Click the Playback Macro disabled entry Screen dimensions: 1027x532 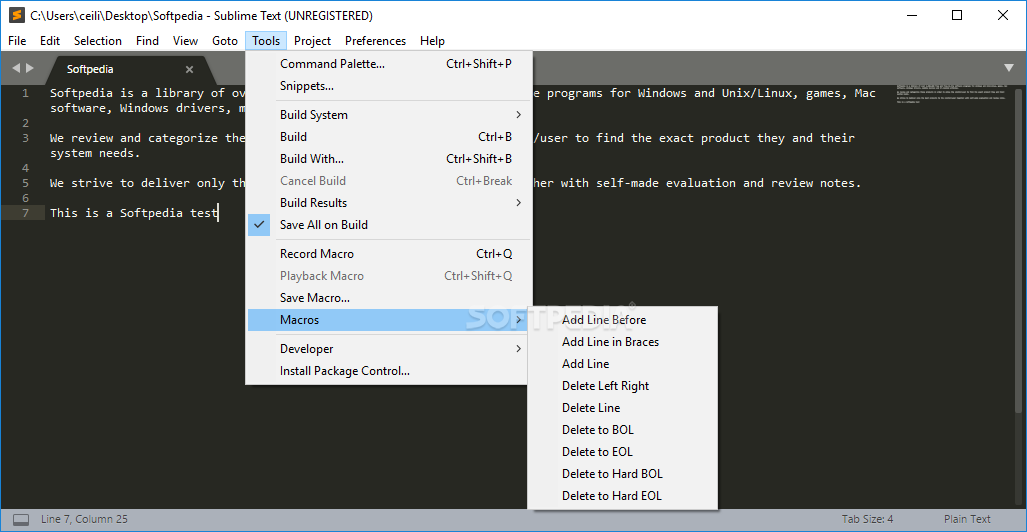point(389,276)
